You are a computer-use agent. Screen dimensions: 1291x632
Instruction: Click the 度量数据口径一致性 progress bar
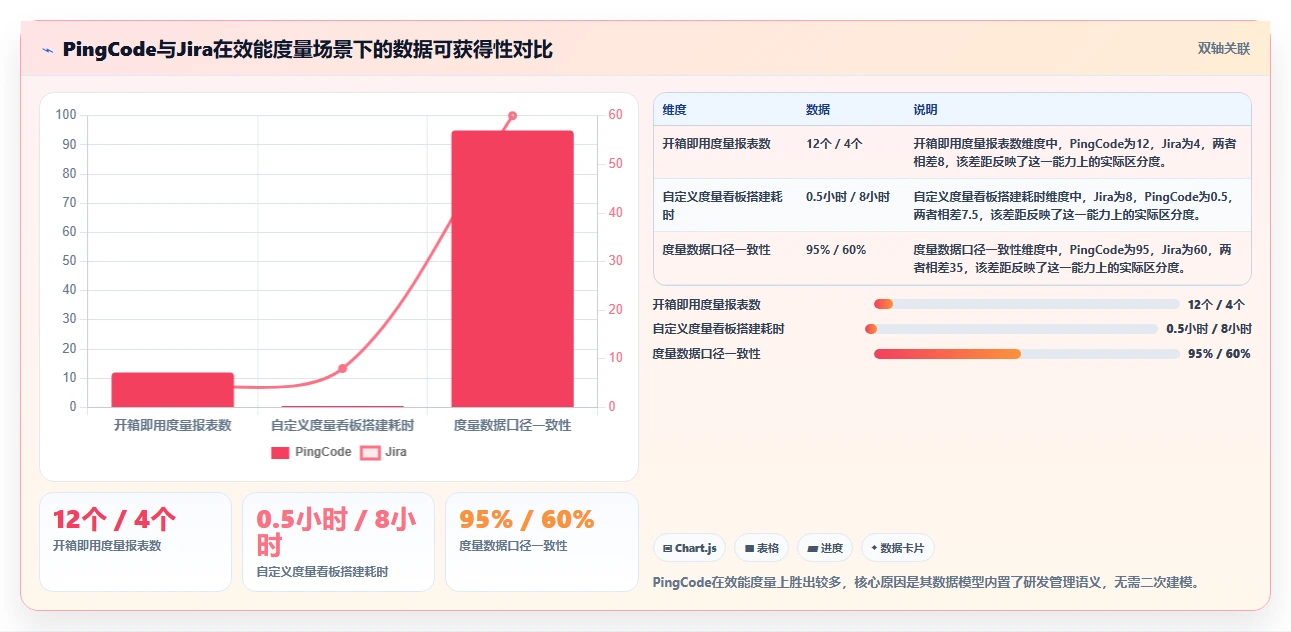[1027, 354]
